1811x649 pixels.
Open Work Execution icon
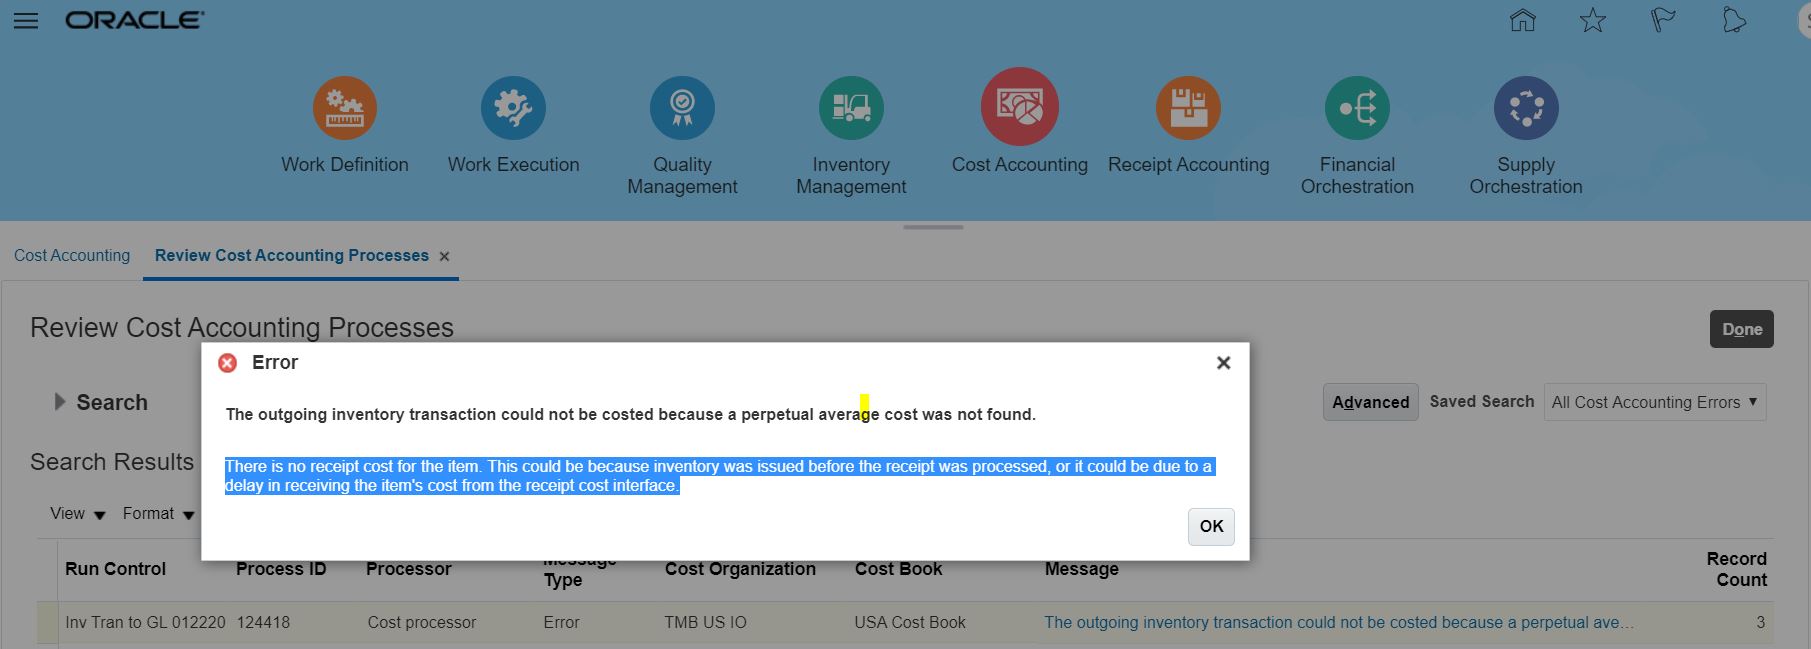coord(513,108)
